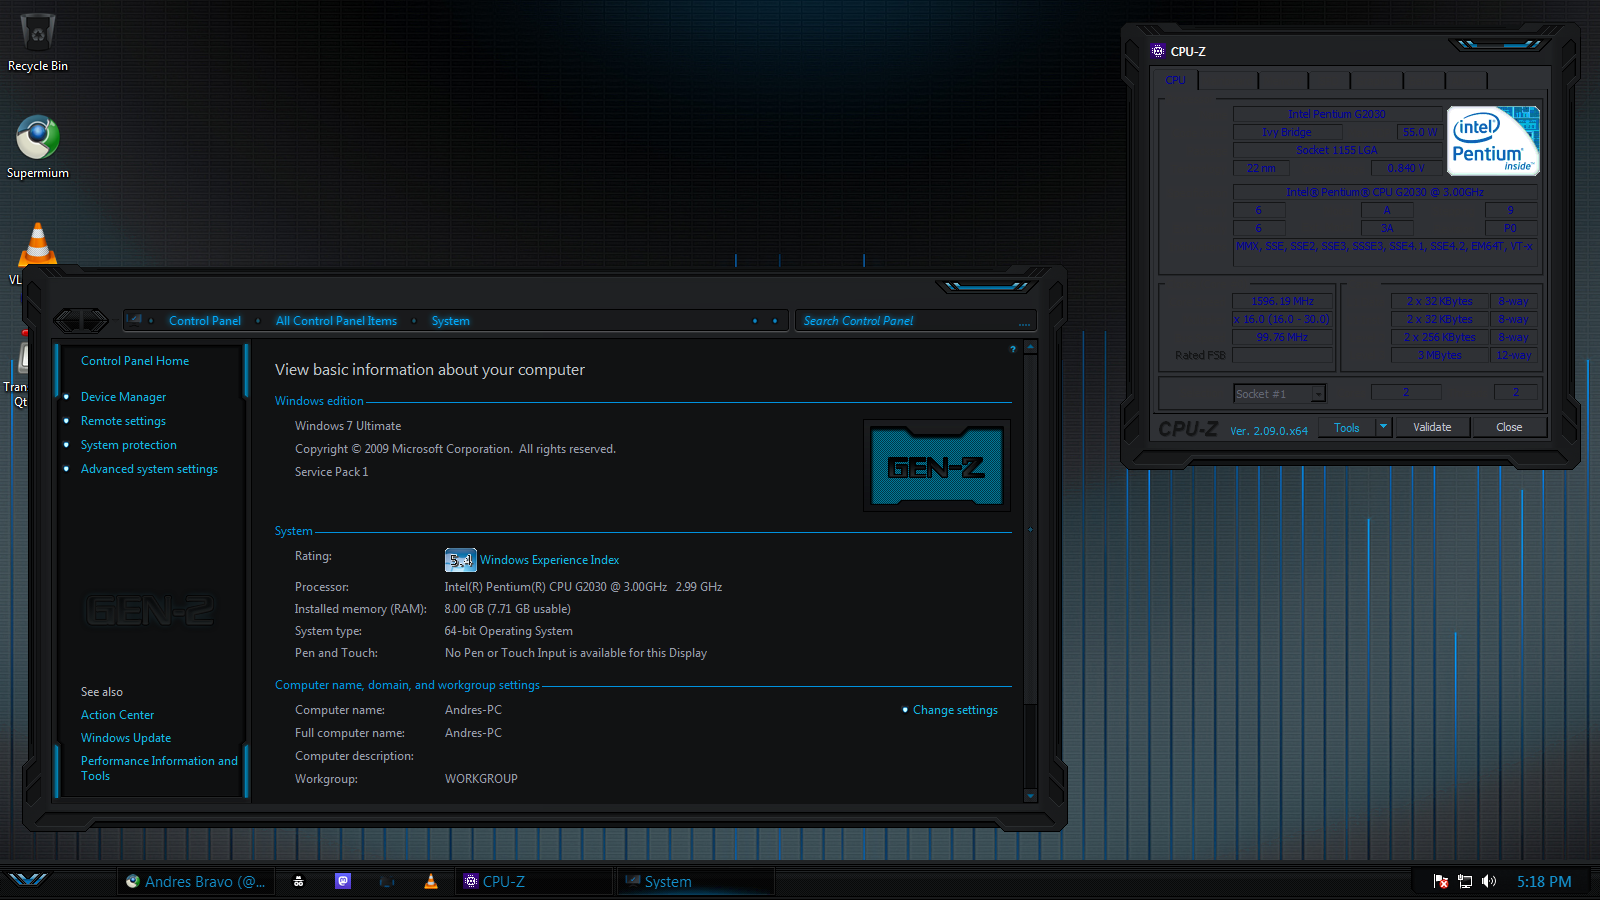This screenshot has height=900, width=1600.
Task: Click Tools button in CPU-Z
Action: coord(1347,427)
